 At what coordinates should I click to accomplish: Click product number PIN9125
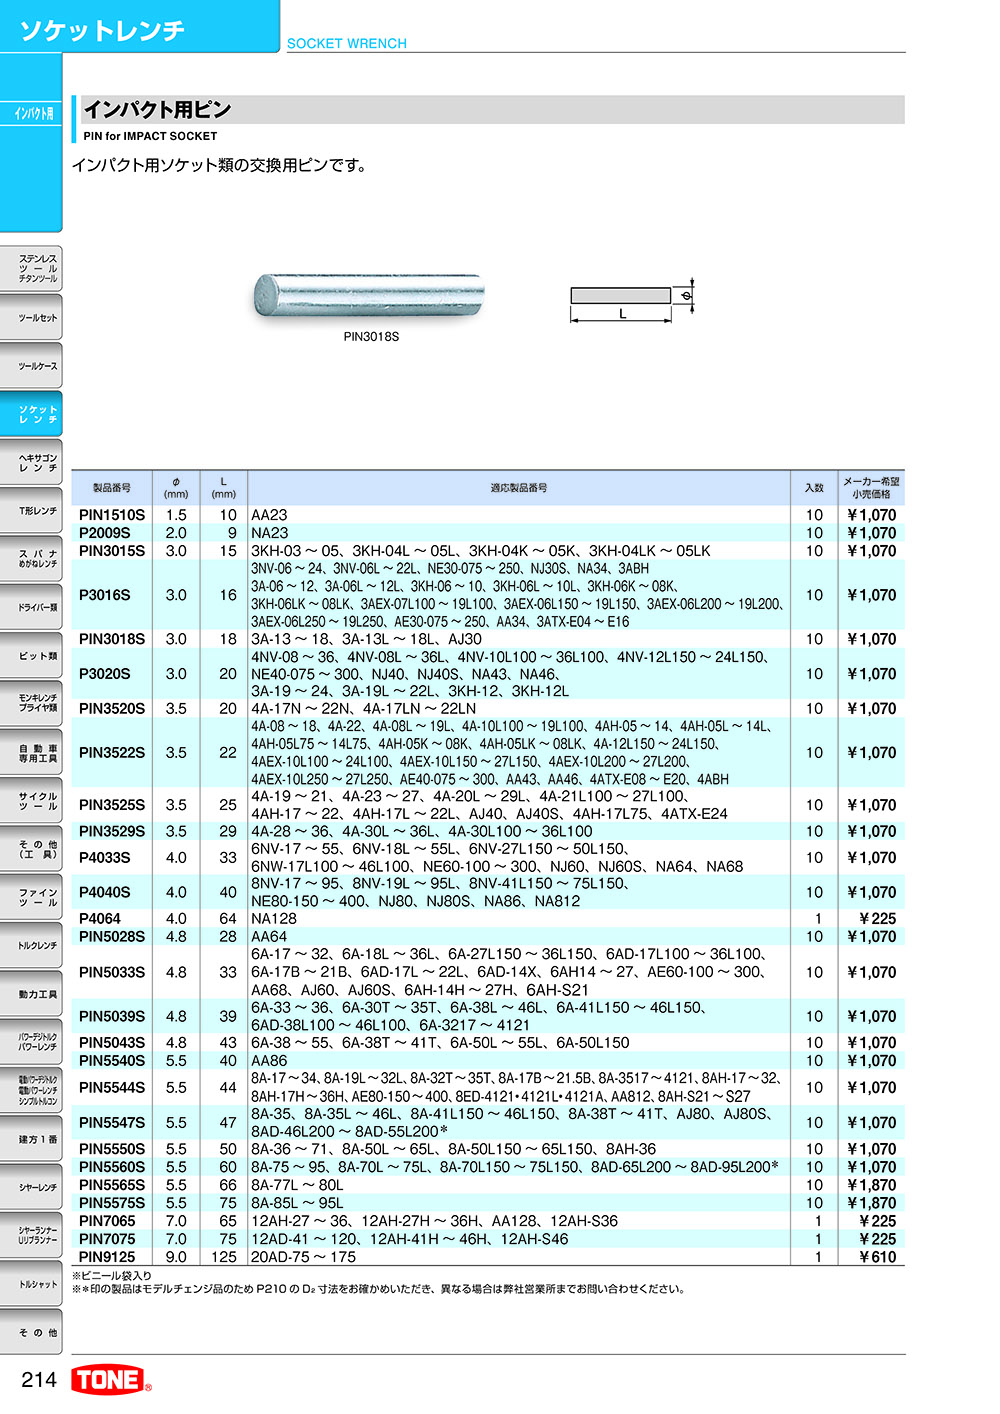click(107, 1257)
